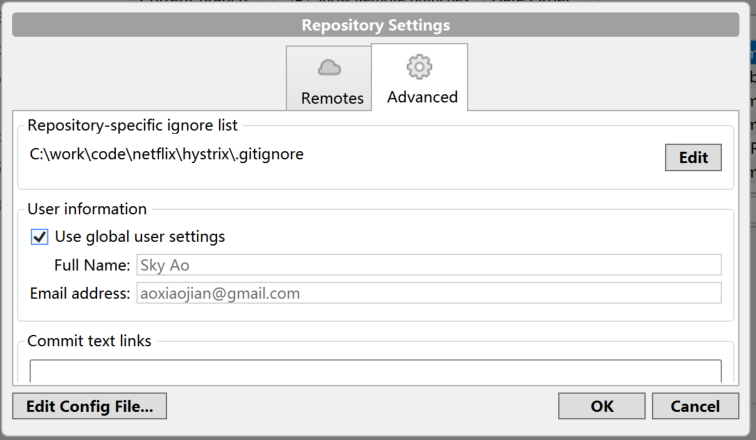Select the Advanced tab label
The height and width of the screenshot is (440, 756).
coord(422,97)
